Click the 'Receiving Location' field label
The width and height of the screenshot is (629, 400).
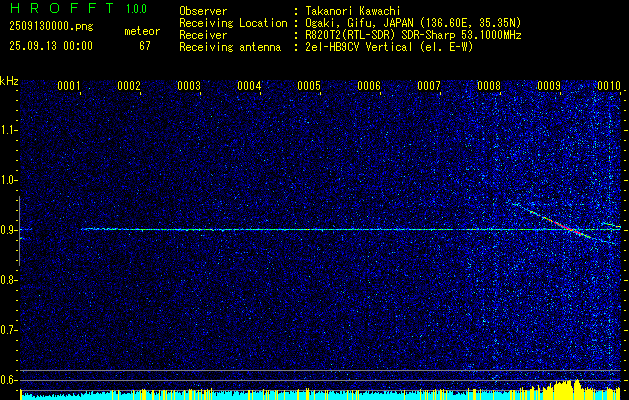coord(233,23)
